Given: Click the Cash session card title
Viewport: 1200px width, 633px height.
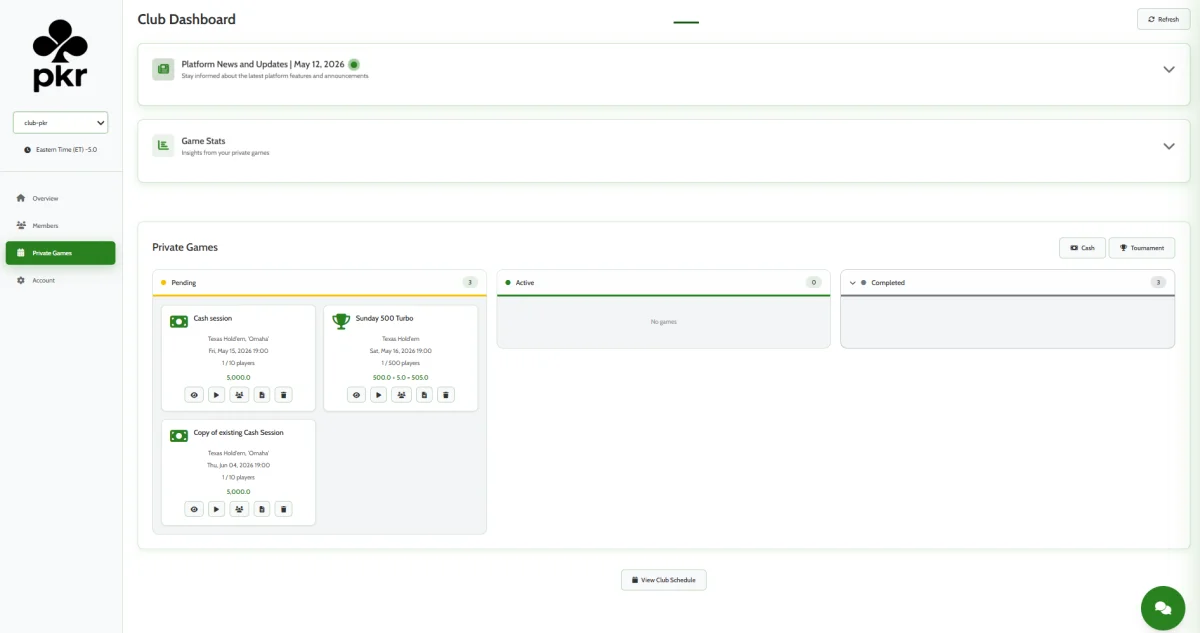Looking at the screenshot, I should coord(213,318).
